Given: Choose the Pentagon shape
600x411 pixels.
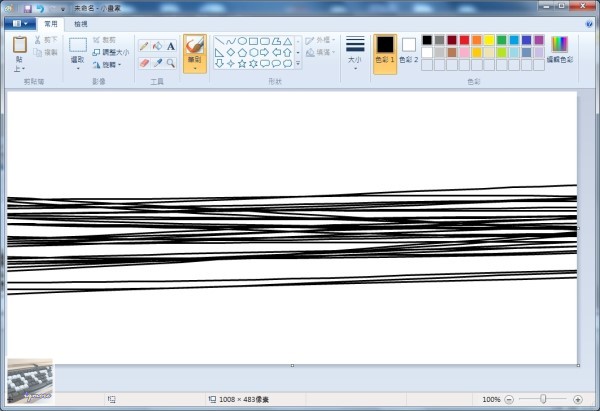Looking at the screenshot, I should pyautogui.click(x=242, y=52).
